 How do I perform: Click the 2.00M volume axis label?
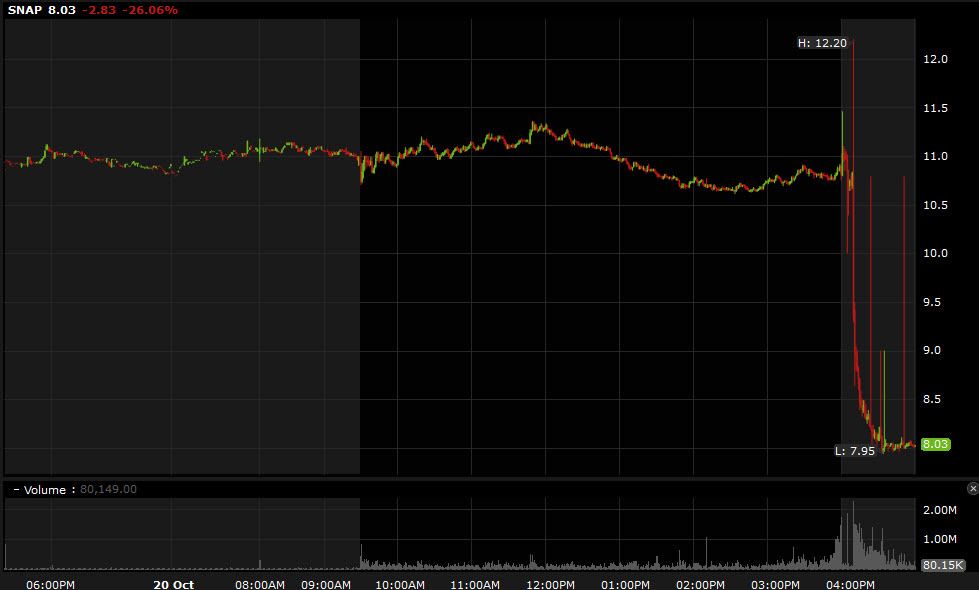tap(941, 510)
